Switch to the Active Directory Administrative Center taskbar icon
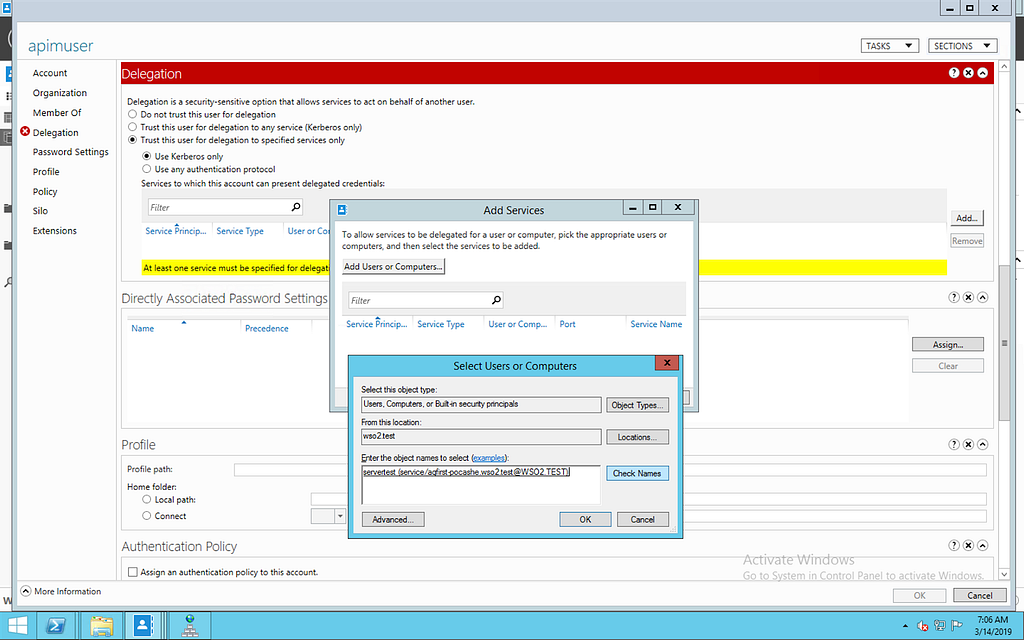This screenshot has height=640, width=1024. coord(143,626)
